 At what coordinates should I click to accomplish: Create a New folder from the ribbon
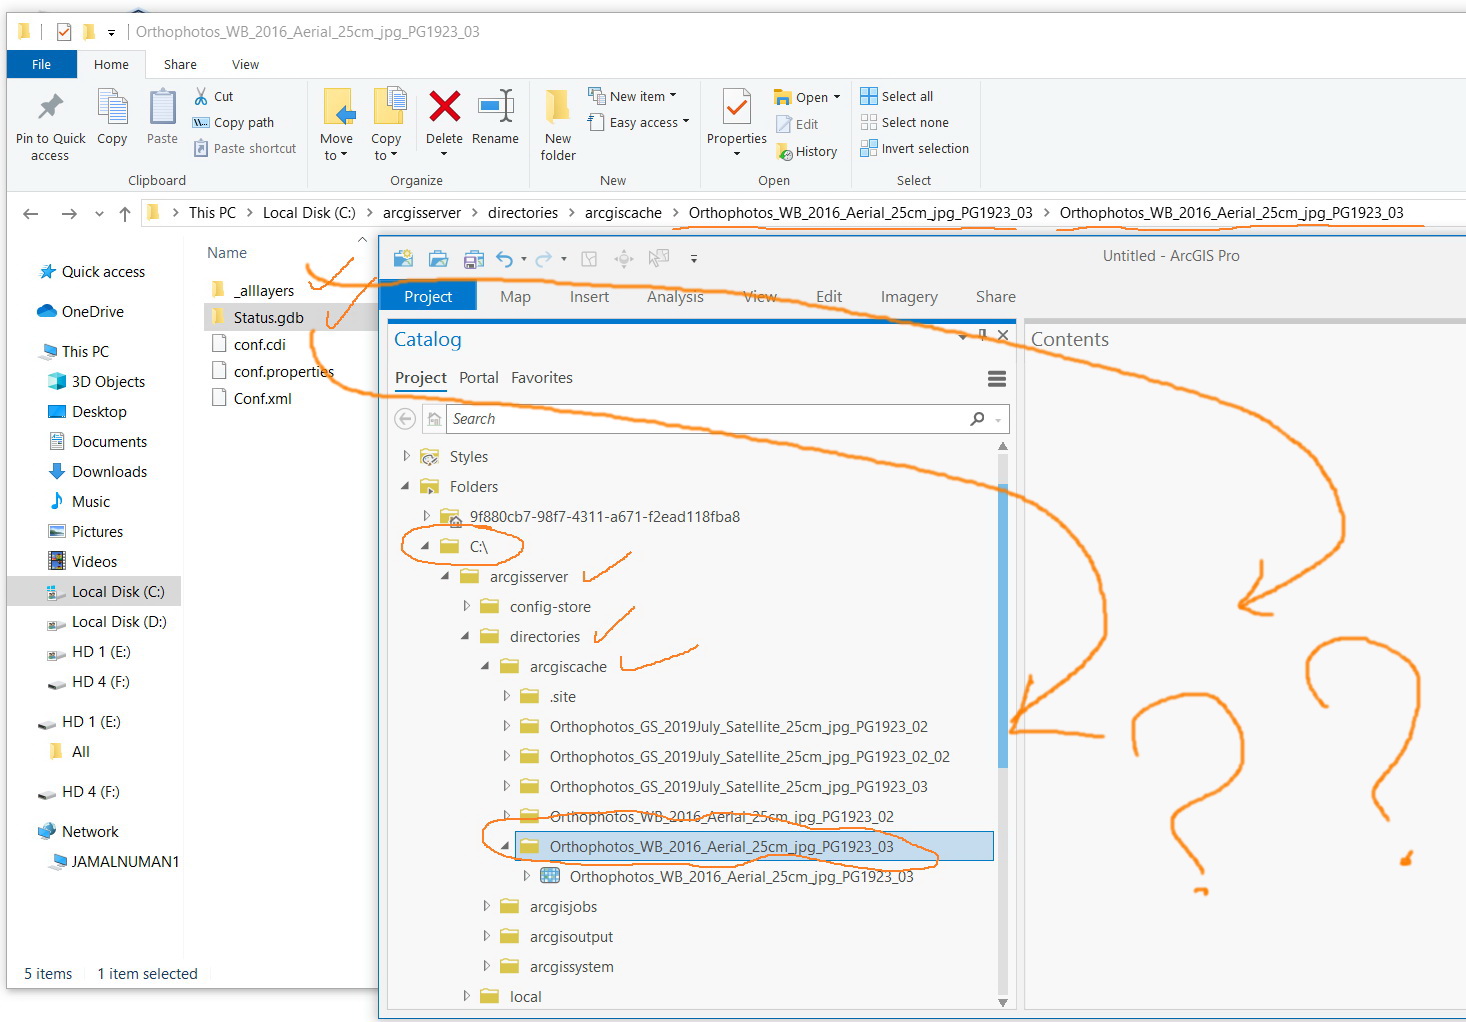(558, 124)
